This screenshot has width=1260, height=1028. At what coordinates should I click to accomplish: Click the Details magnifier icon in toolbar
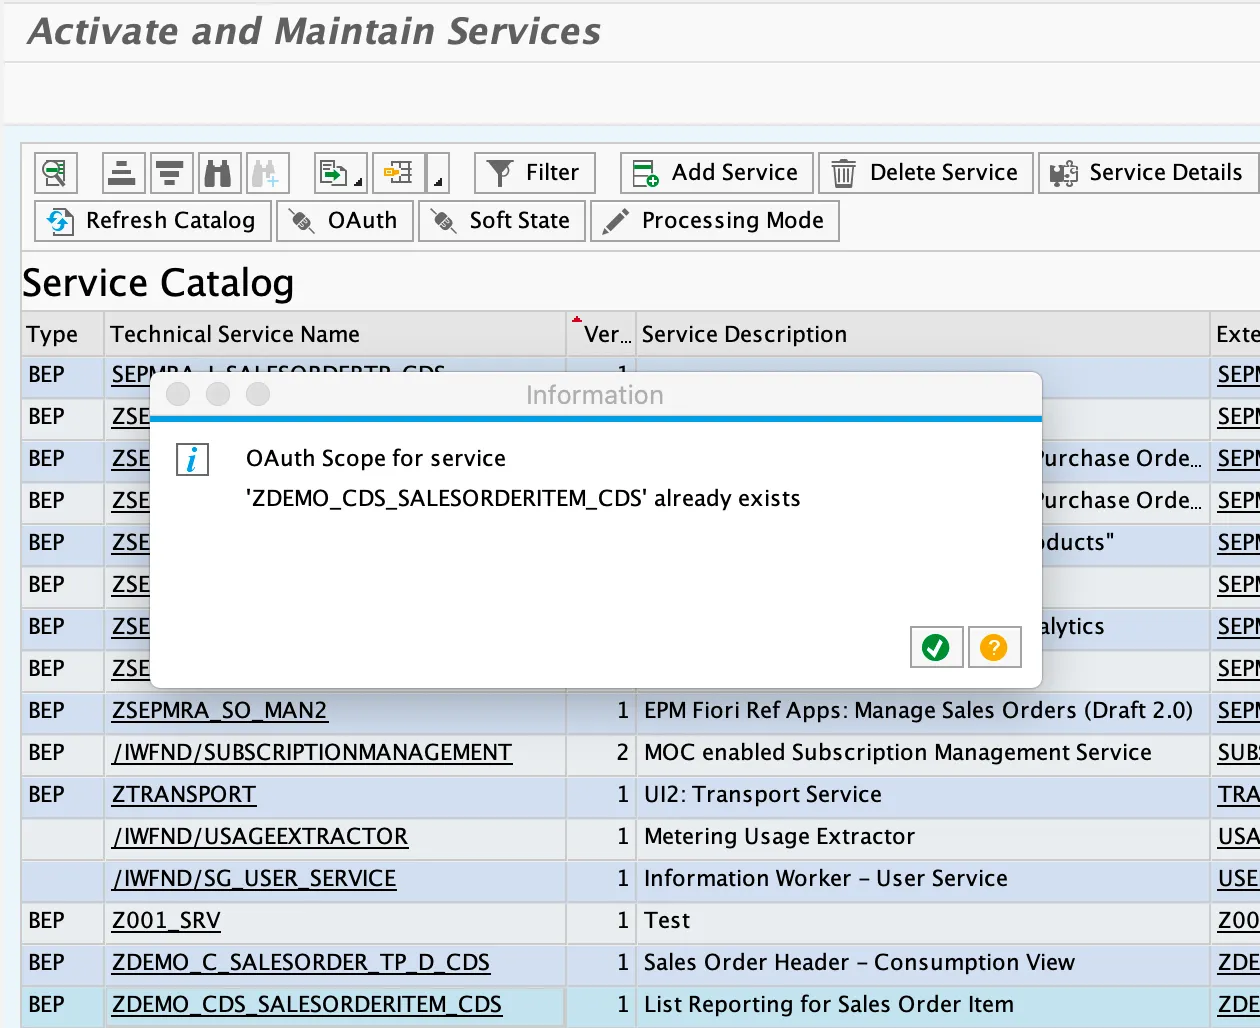[x=56, y=173]
